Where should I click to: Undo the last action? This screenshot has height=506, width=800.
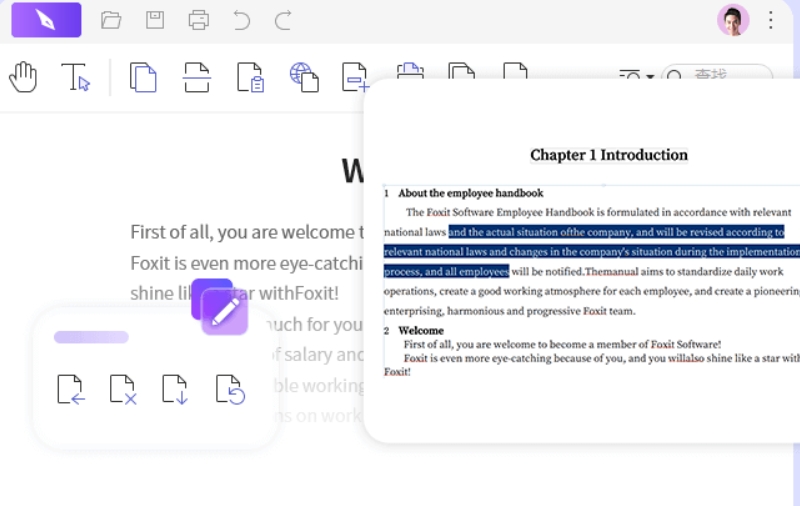click(242, 20)
